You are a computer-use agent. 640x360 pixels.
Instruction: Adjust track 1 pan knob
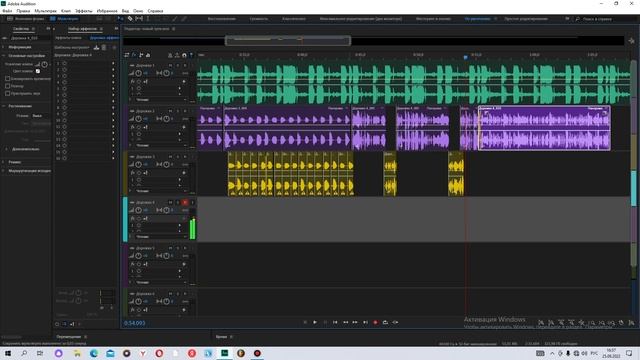tap(167, 73)
